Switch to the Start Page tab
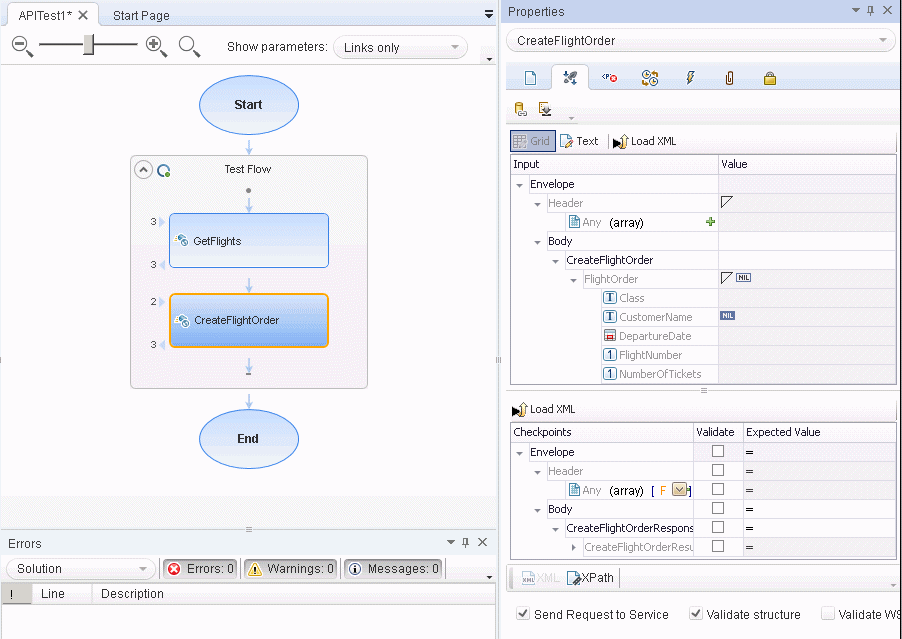Screen dimensions: 902x639 point(141,15)
